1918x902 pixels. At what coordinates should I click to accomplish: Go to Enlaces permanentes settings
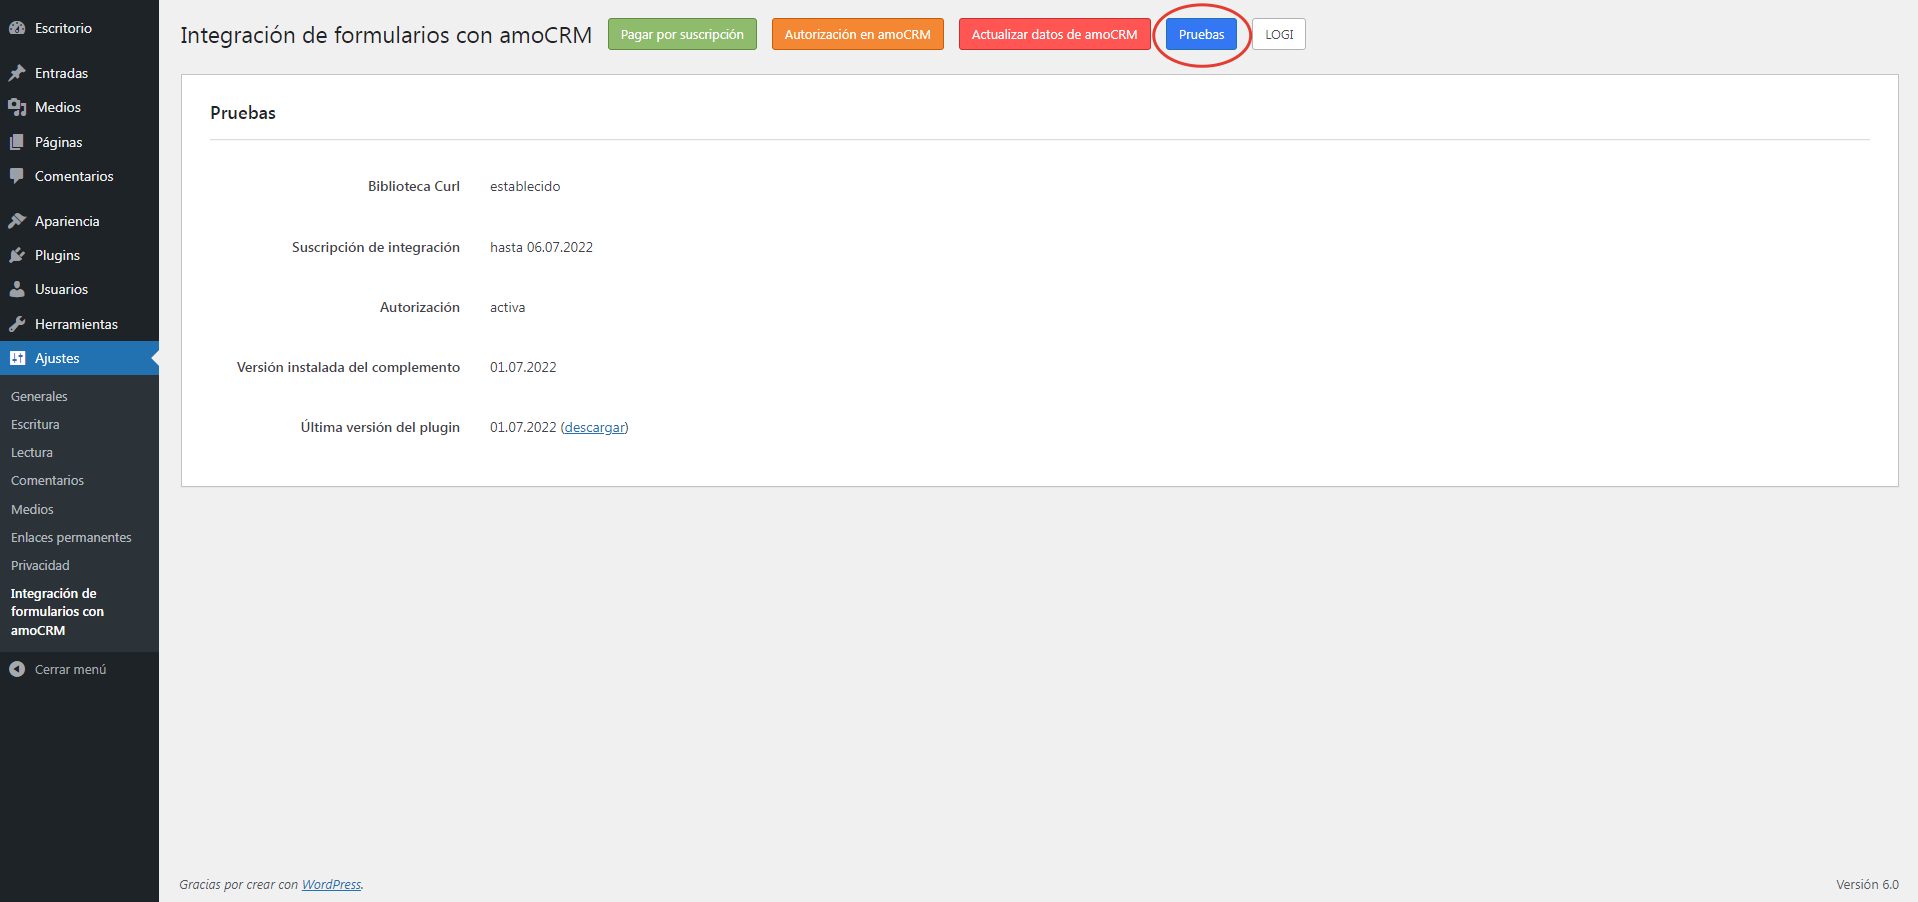(x=71, y=537)
